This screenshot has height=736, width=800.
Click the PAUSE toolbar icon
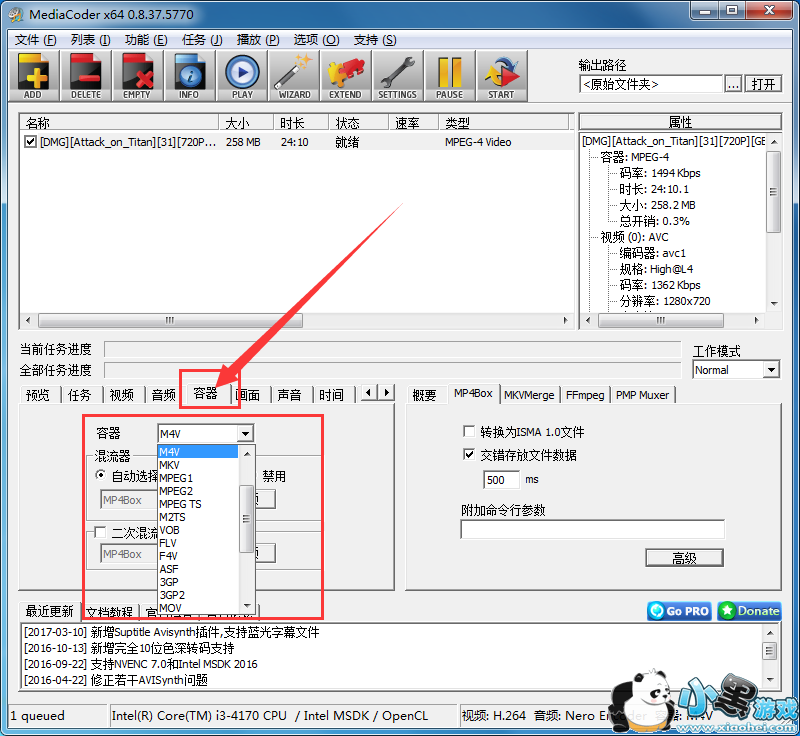(x=449, y=76)
